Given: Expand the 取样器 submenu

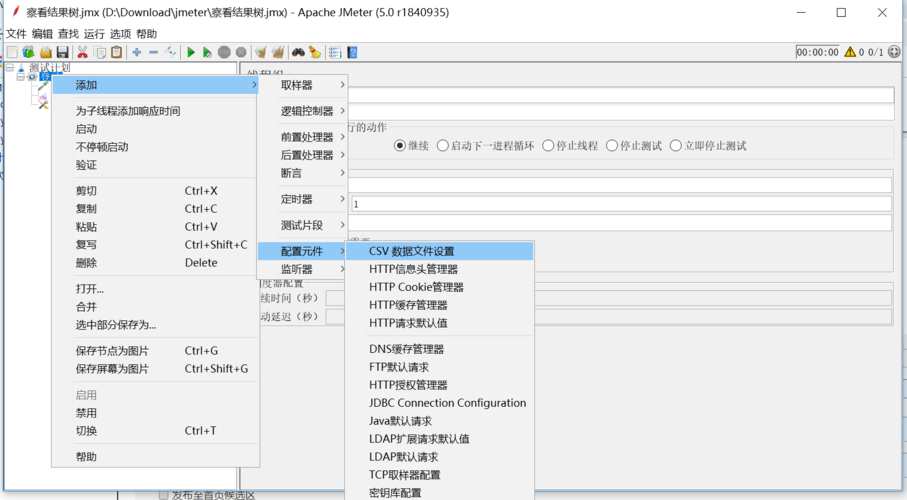Looking at the screenshot, I should point(303,85).
